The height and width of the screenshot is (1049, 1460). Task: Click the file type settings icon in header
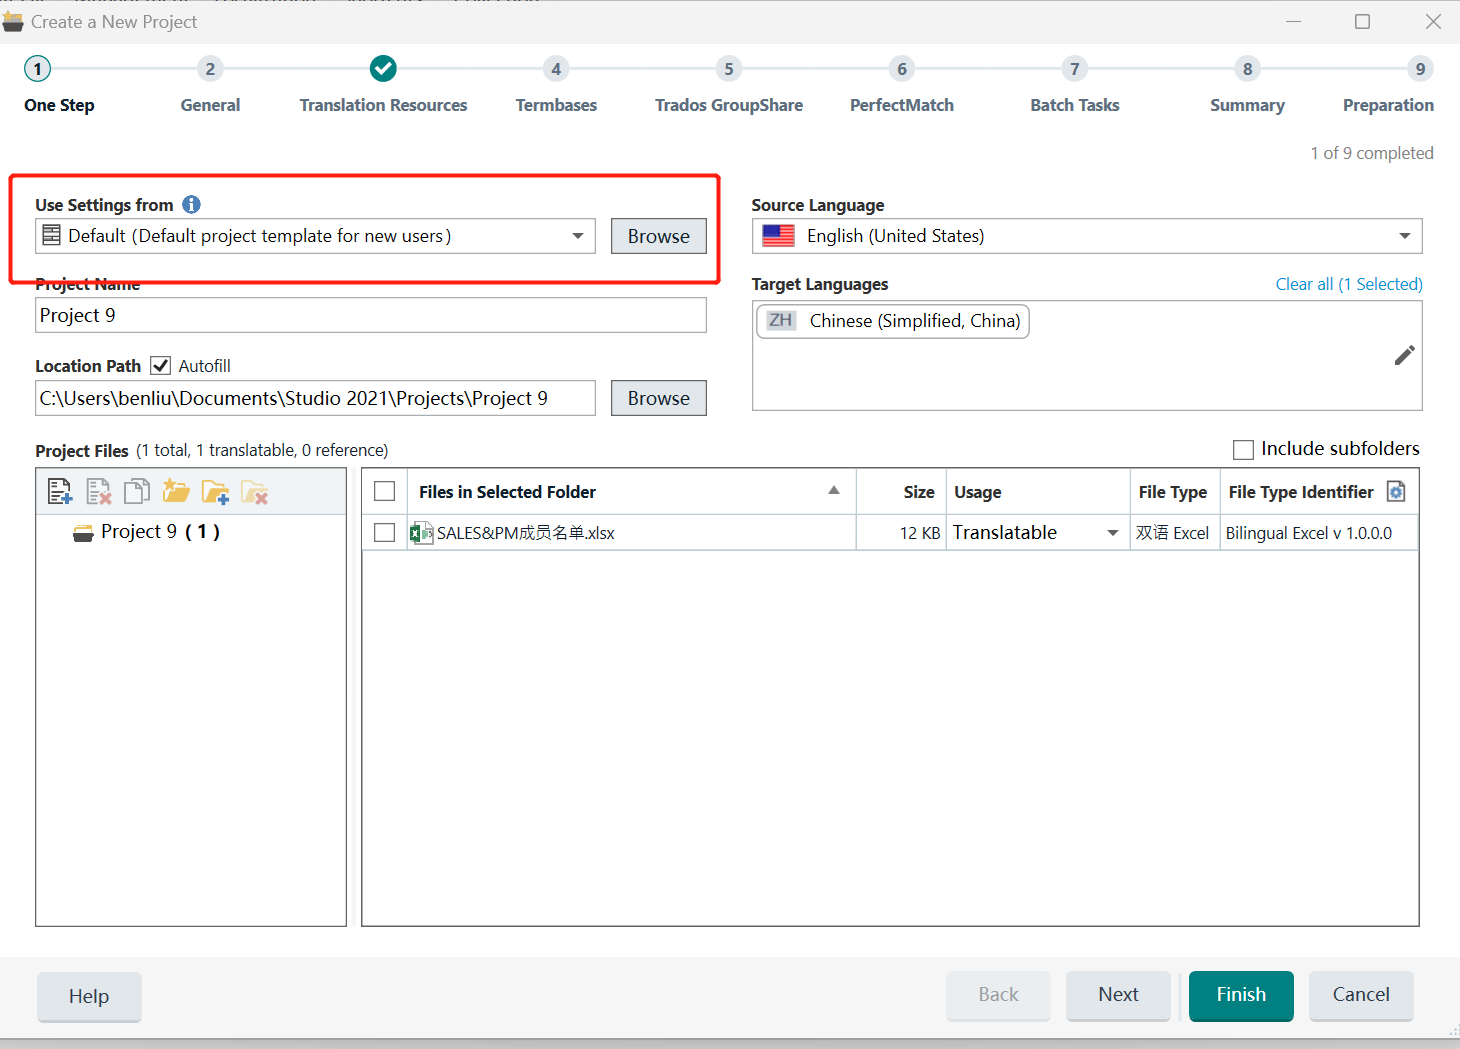click(1396, 491)
